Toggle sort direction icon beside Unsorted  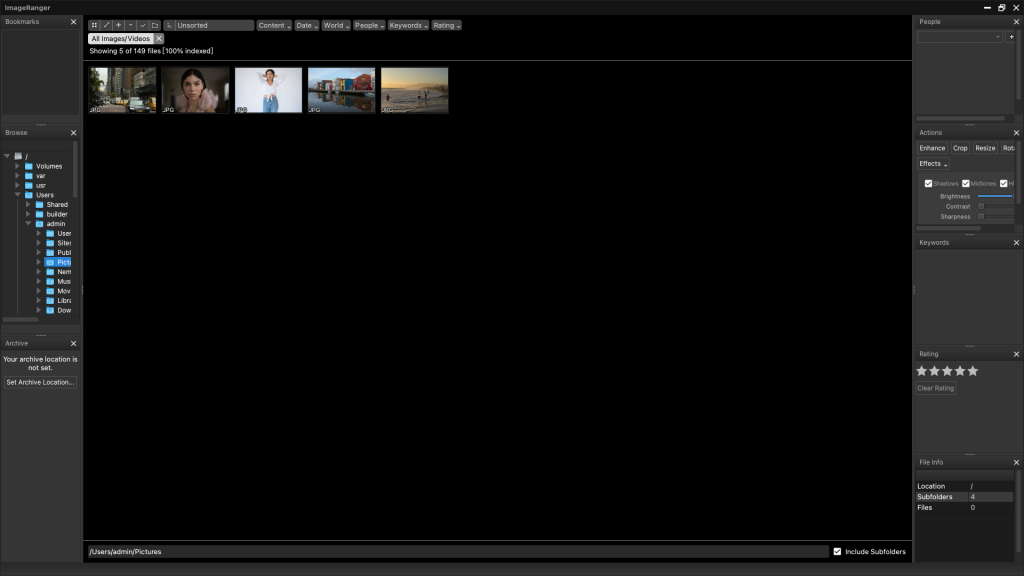point(169,25)
